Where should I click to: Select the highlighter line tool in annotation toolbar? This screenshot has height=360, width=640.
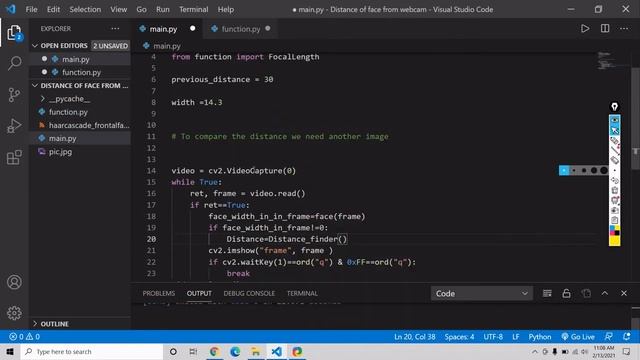point(614,151)
